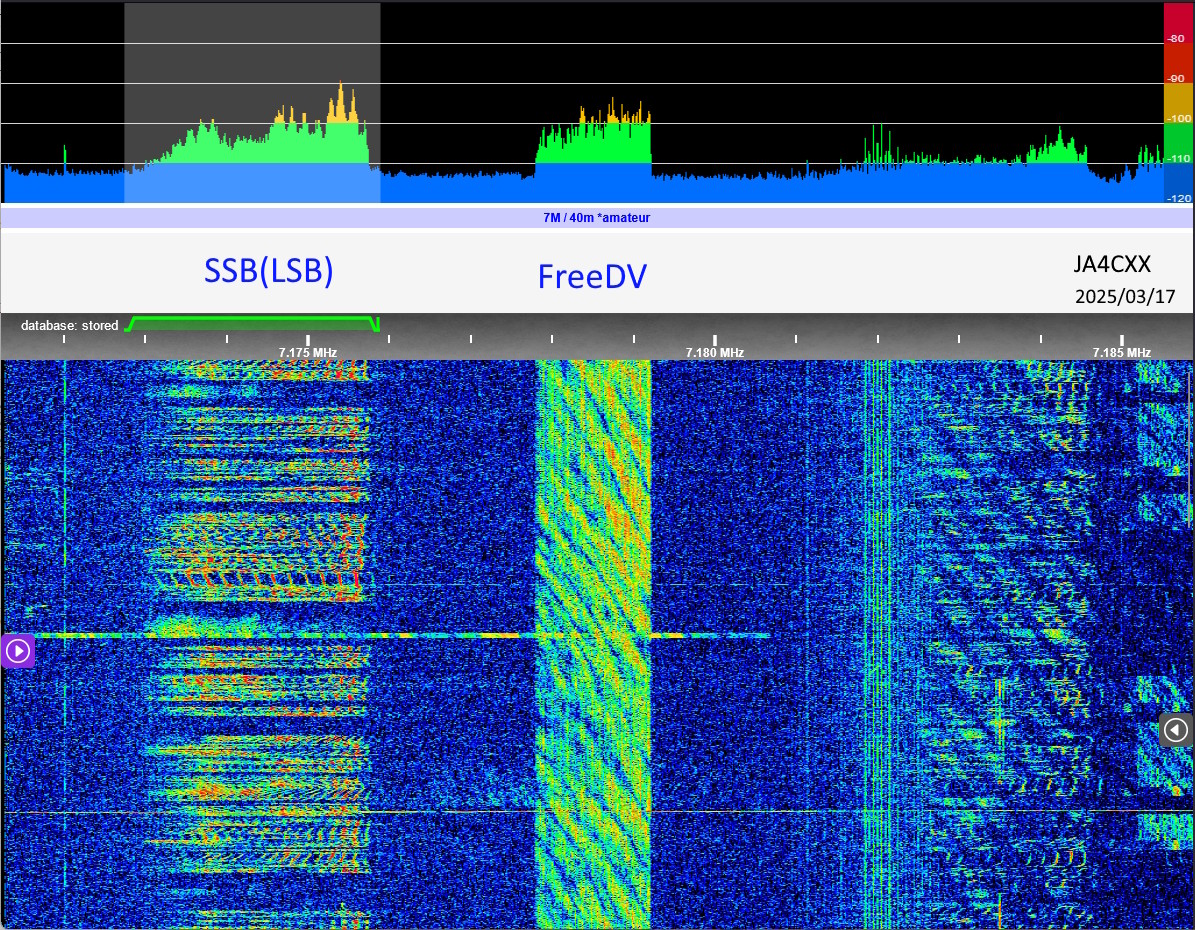Click the -100 dB scale label

(x=1179, y=118)
